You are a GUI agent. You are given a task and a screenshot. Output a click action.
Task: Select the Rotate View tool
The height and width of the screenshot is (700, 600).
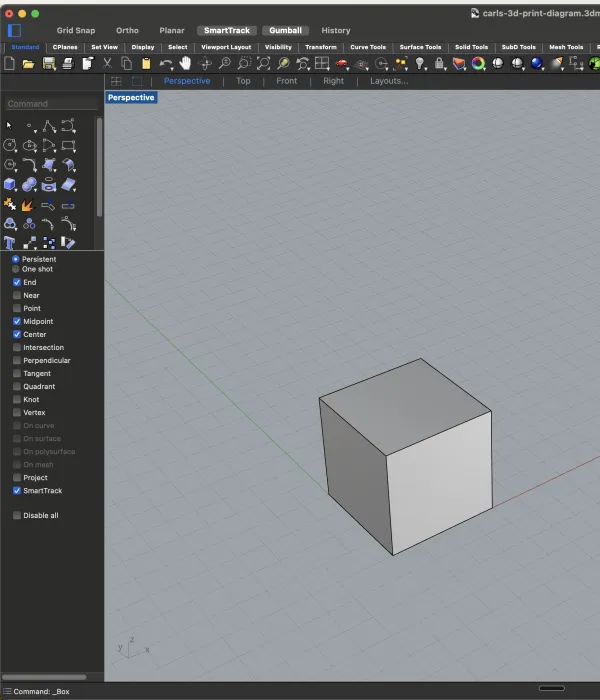tap(205, 63)
